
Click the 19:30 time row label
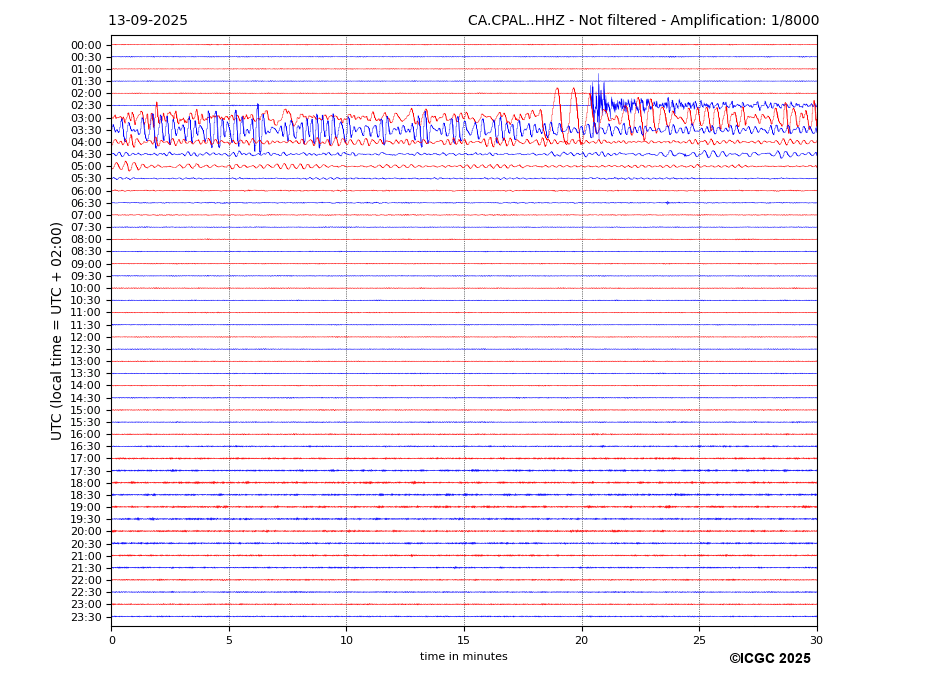86,520
